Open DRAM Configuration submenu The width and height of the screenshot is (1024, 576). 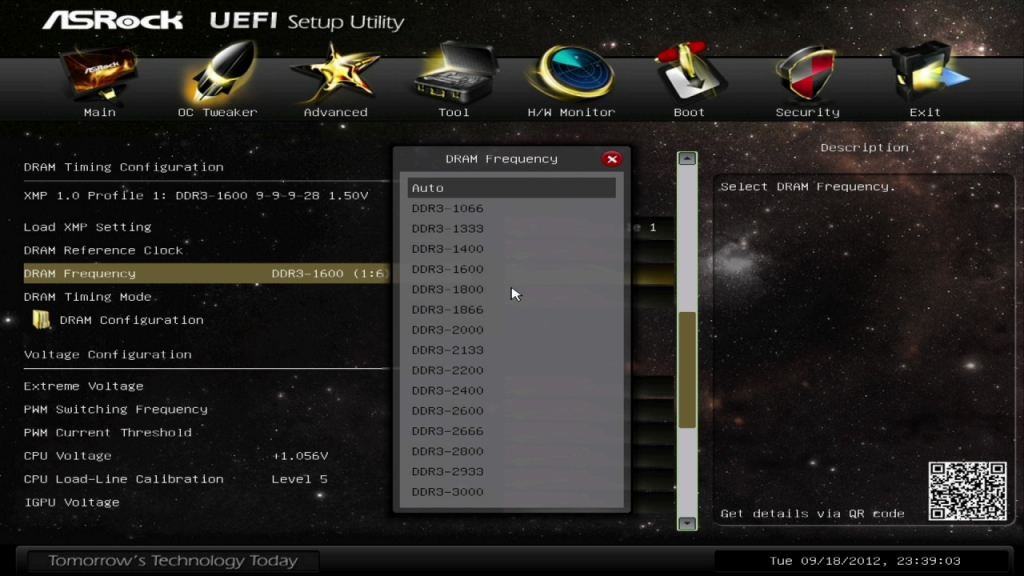tap(131, 320)
